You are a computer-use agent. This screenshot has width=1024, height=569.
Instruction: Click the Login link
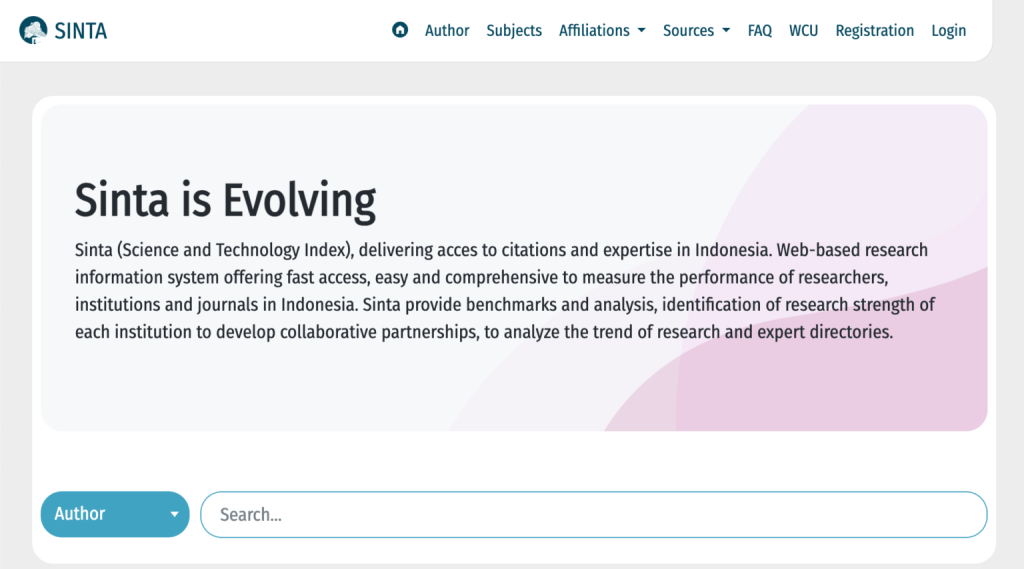948,30
